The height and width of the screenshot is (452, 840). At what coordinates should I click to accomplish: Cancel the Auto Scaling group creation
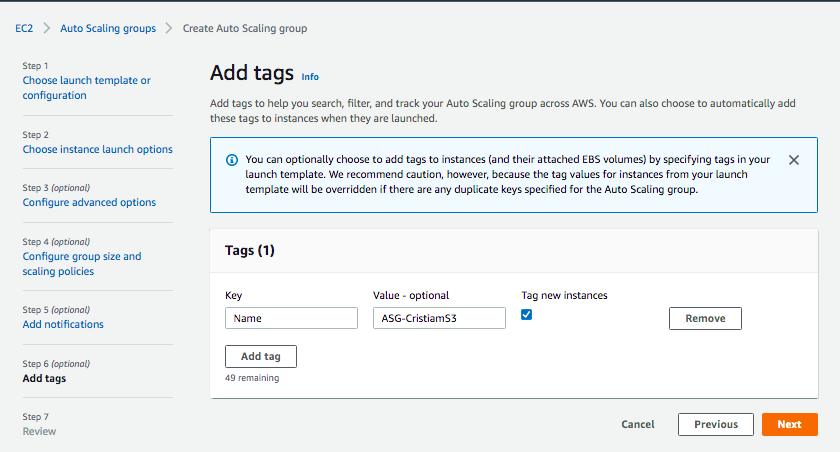point(637,424)
